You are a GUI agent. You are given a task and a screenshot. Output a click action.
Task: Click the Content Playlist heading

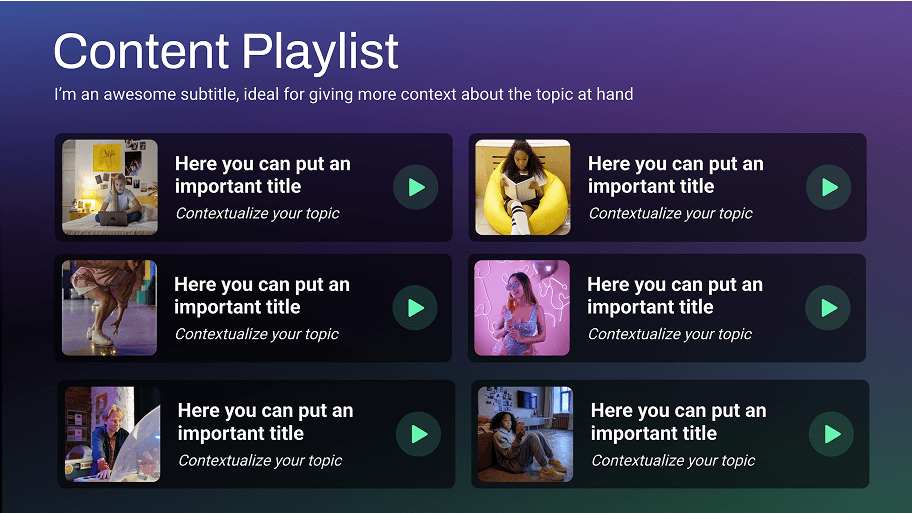pos(226,51)
